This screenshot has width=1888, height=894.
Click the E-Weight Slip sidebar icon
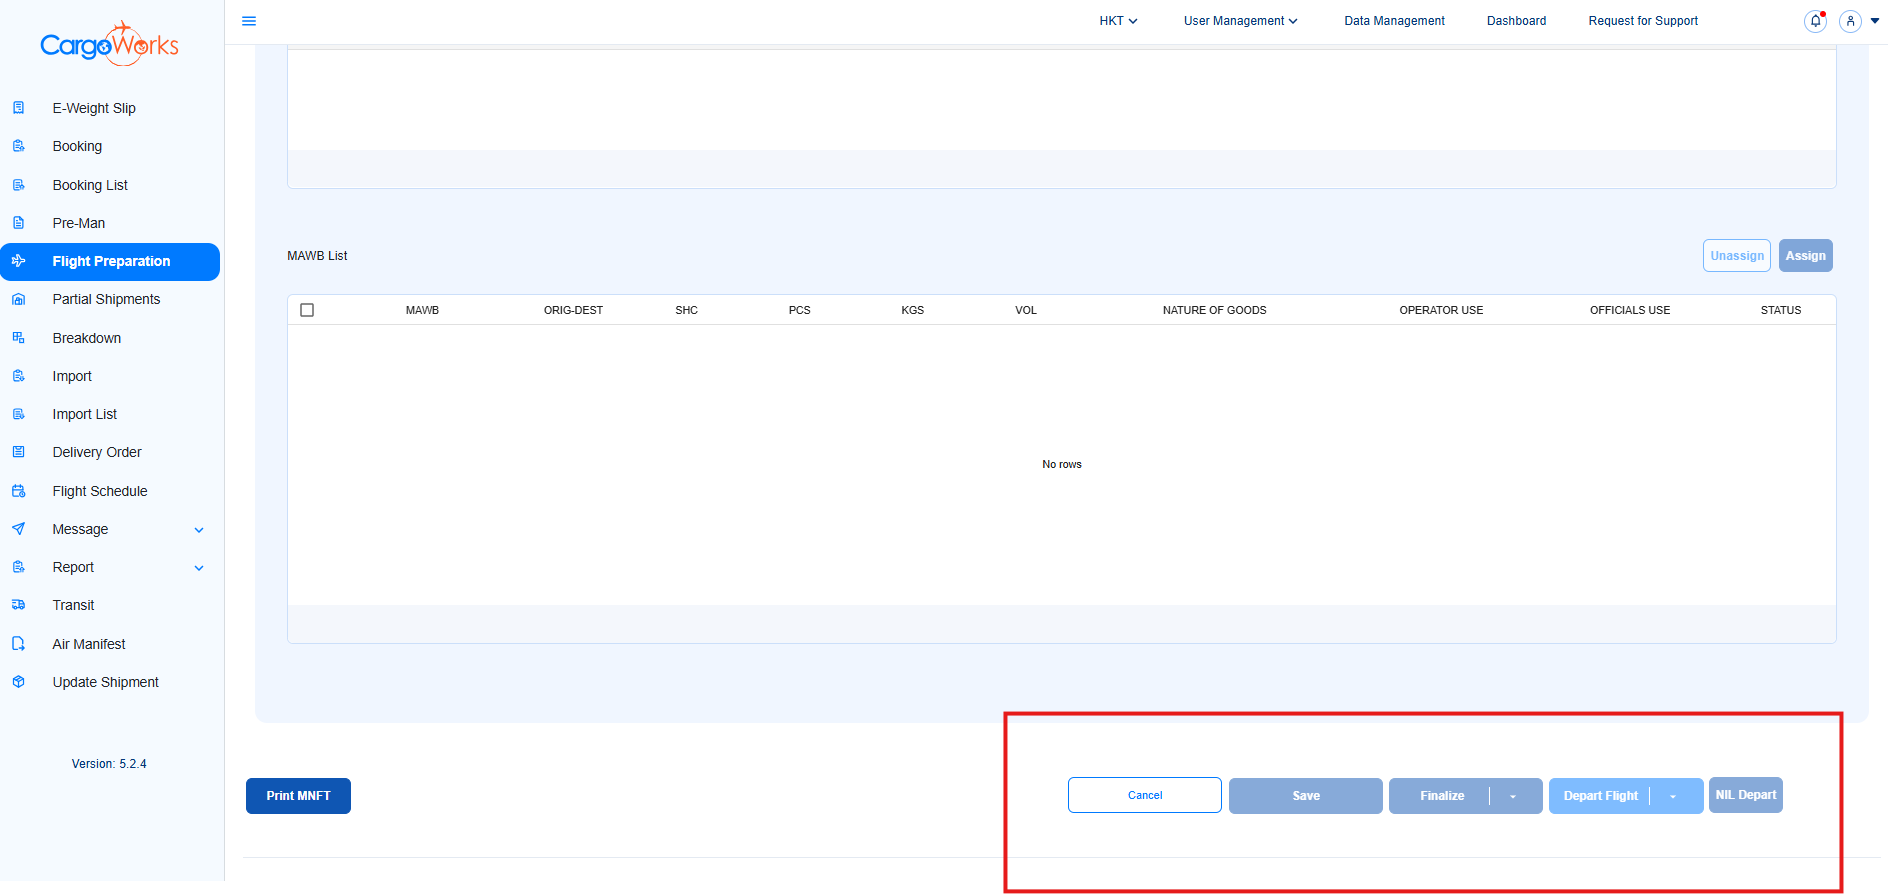click(x=18, y=108)
